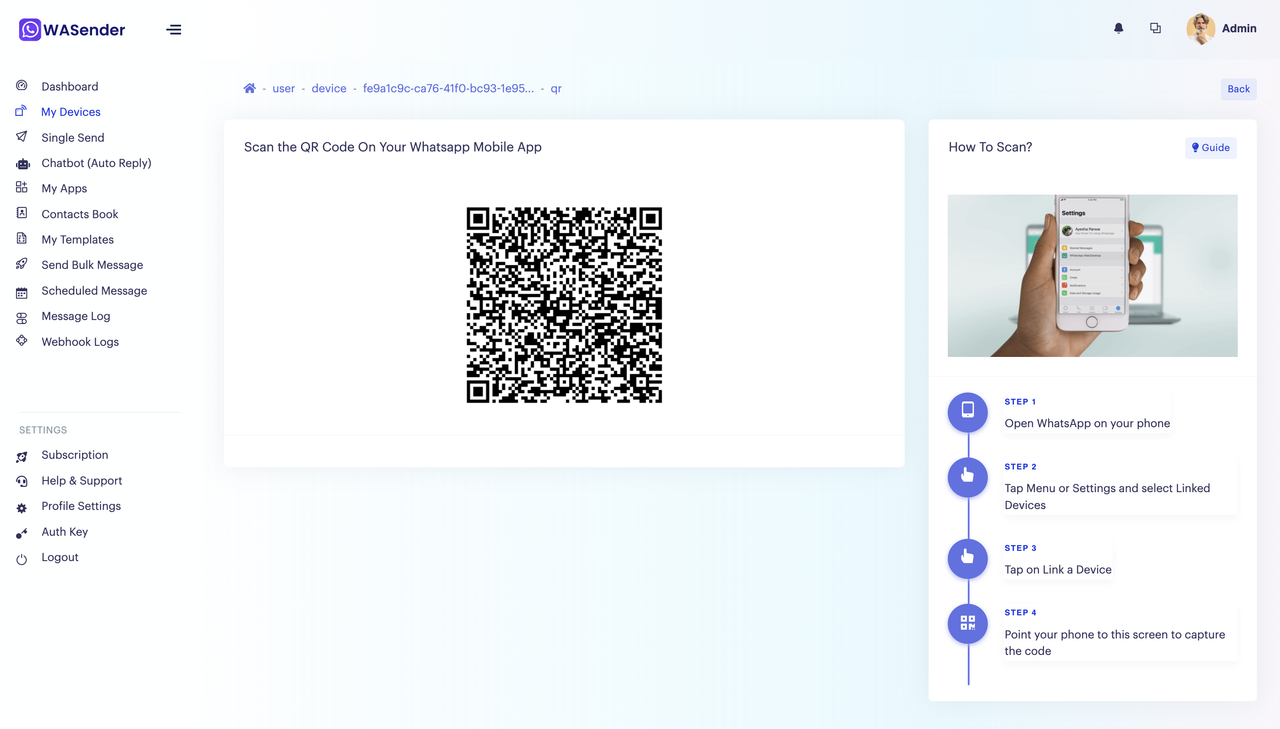Click 'Point your phone to this screen' text
The width and height of the screenshot is (1280, 729).
[1115, 643]
